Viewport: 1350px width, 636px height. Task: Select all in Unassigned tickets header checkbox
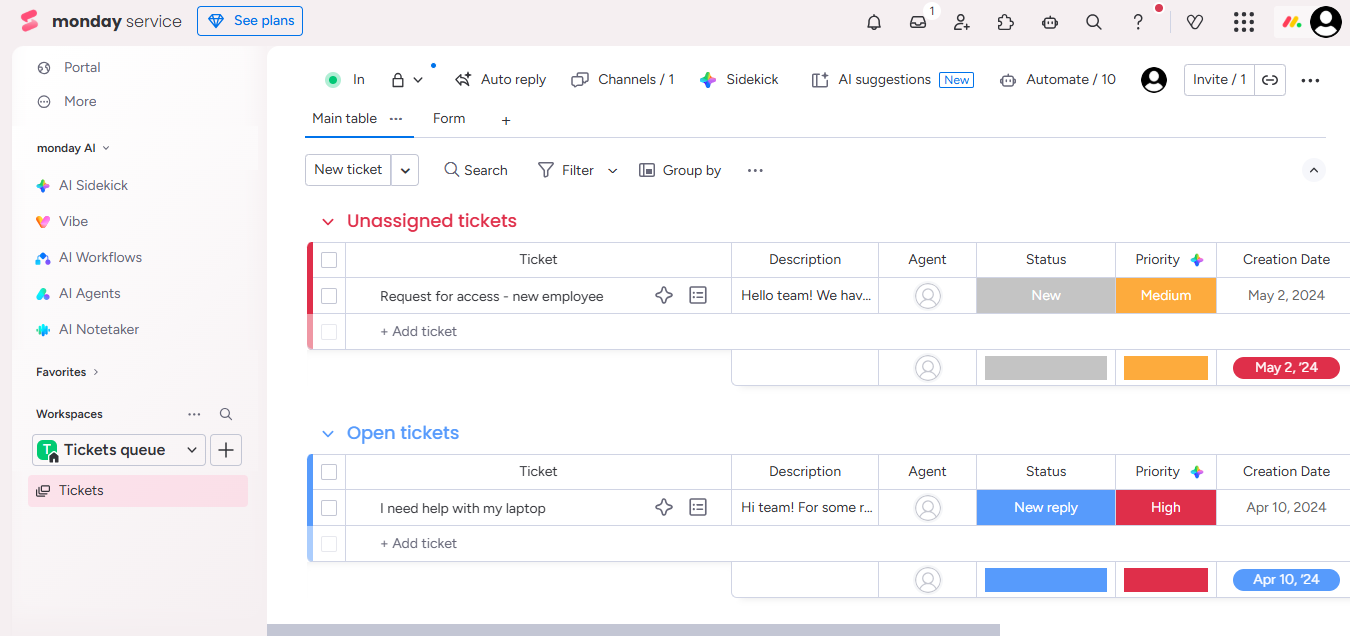click(329, 260)
